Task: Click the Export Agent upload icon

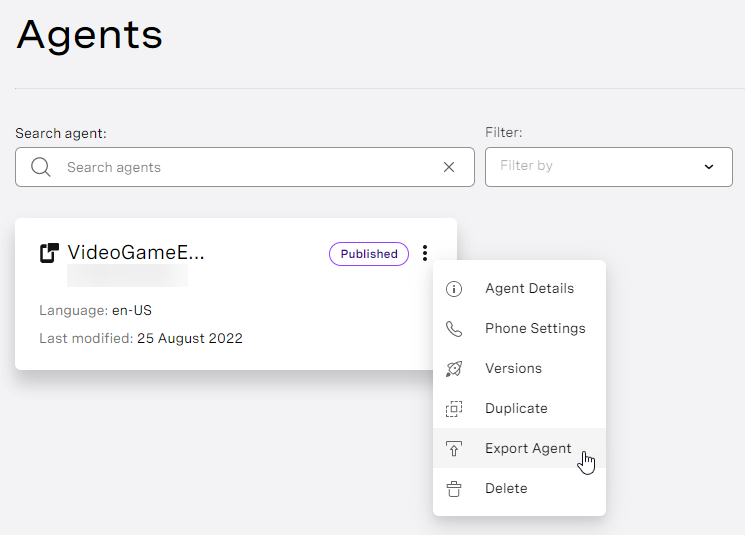Action: [454, 449]
